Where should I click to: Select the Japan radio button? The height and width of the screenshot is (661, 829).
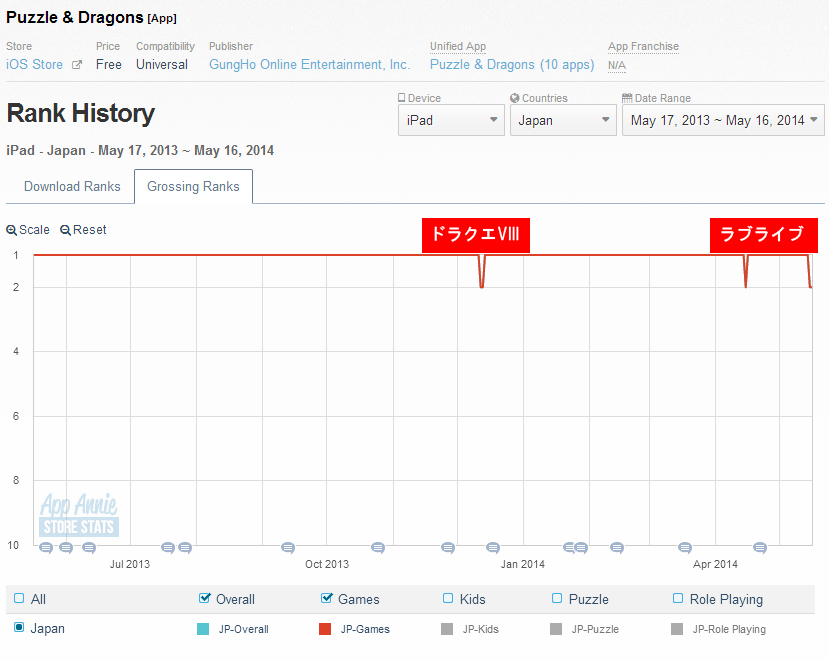(x=19, y=628)
